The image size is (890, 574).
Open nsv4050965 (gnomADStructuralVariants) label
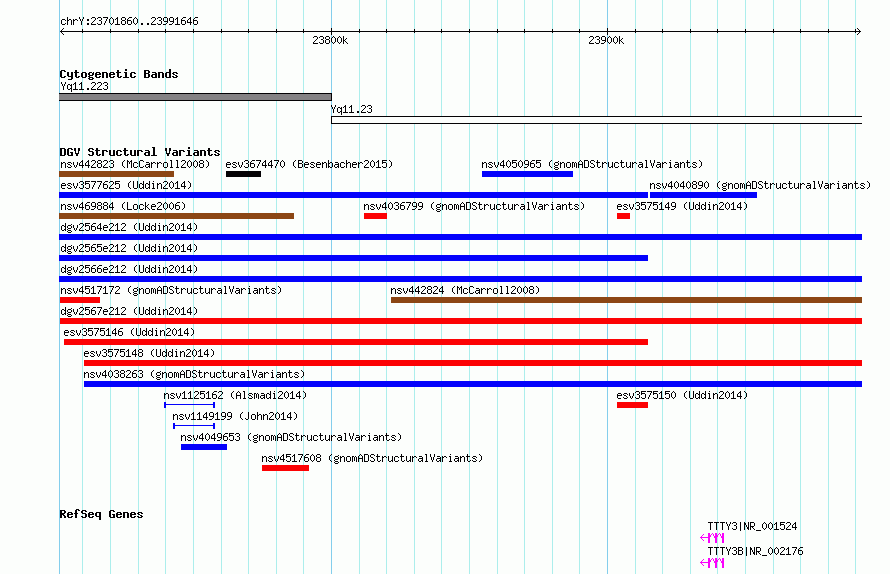592,164
